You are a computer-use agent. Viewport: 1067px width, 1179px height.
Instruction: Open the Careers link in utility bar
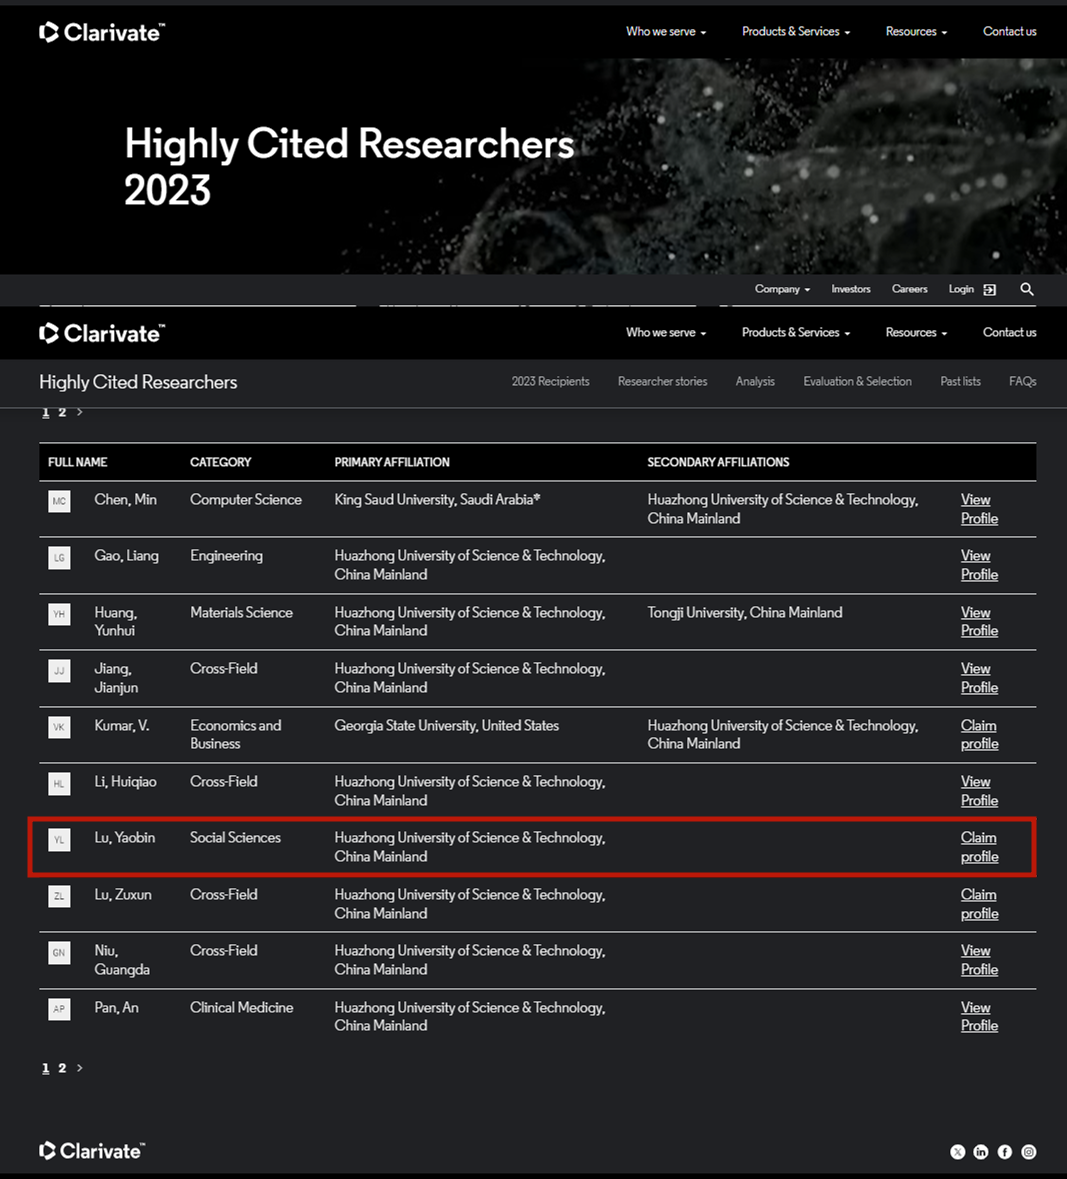(x=909, y=289)
